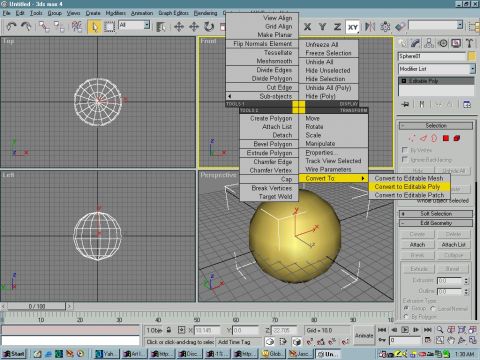Select the Group extrusion type radio

point(406,308)
